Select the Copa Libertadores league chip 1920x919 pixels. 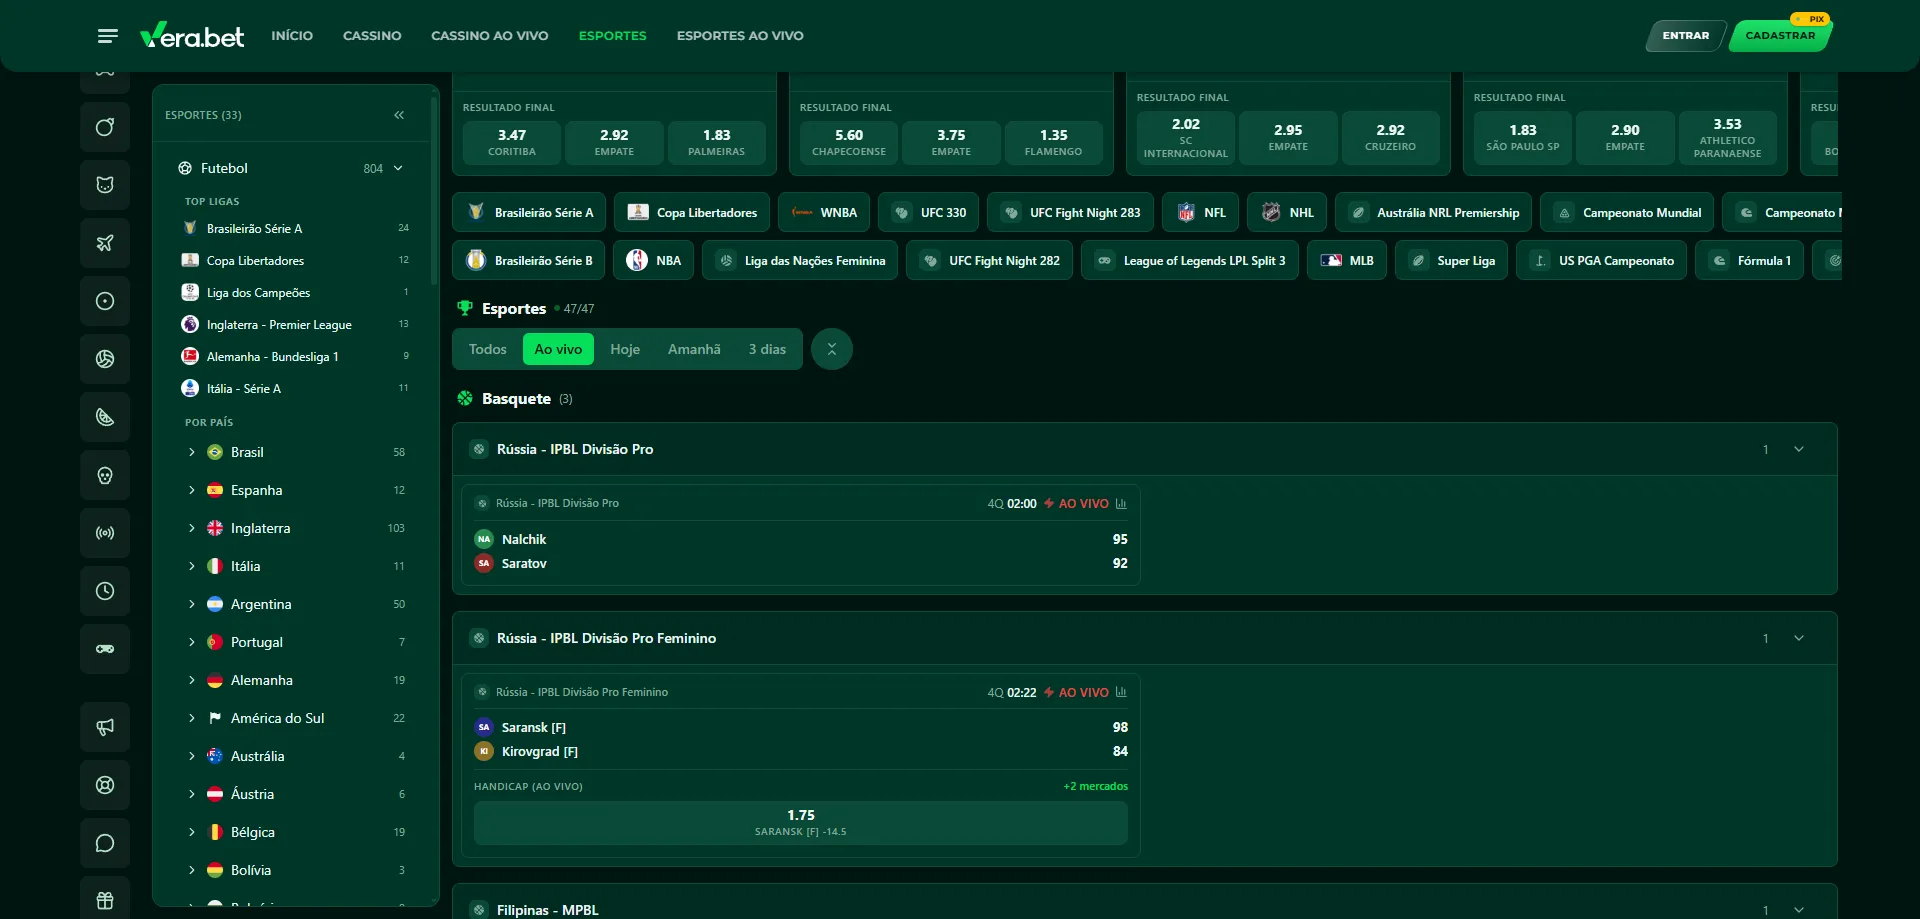pyautogui.click(x=692, y=212)
